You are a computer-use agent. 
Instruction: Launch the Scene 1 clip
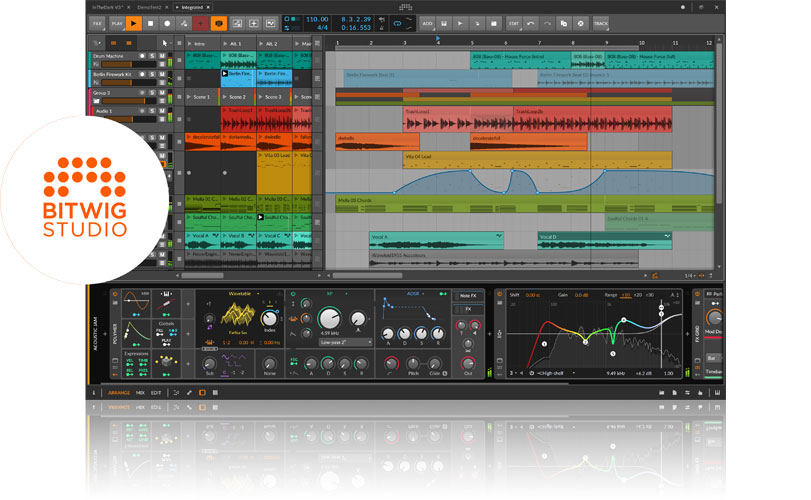click(x=190, y=97)
